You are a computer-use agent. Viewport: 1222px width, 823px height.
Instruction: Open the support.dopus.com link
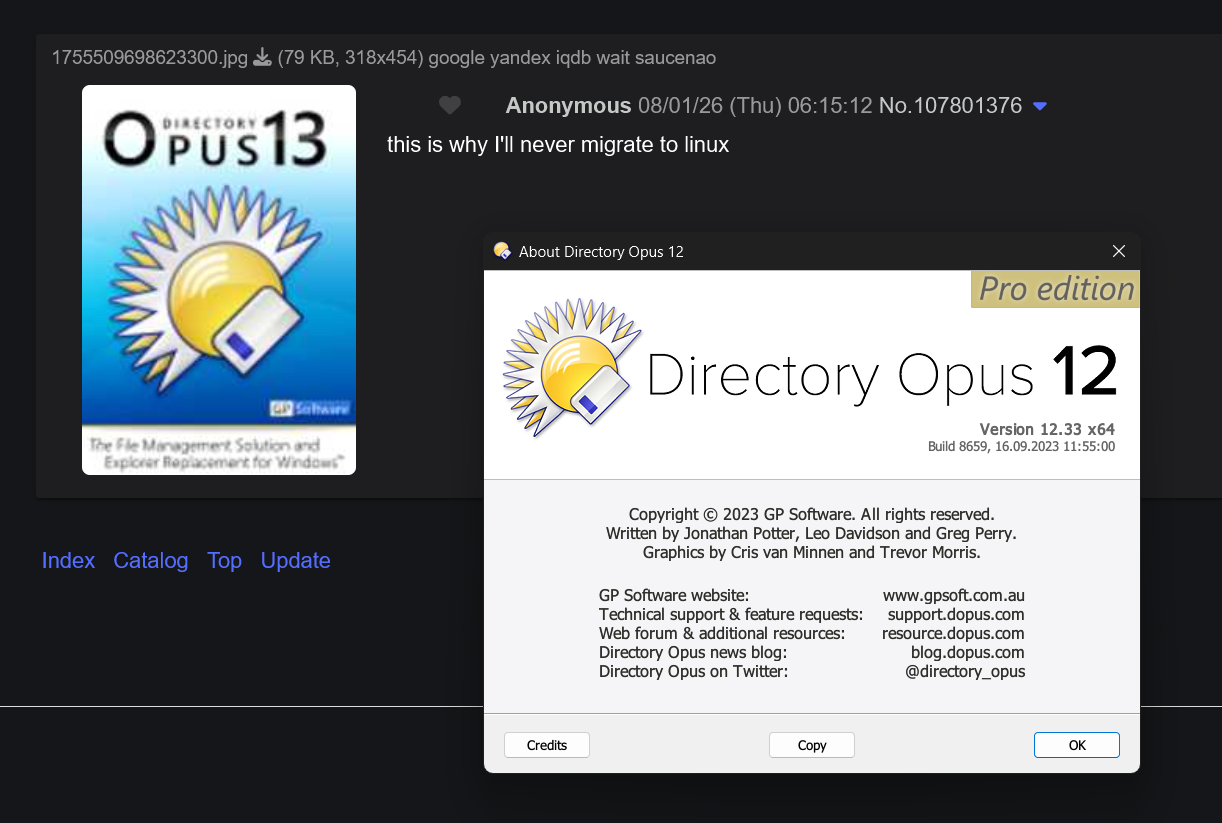(956, 614)
